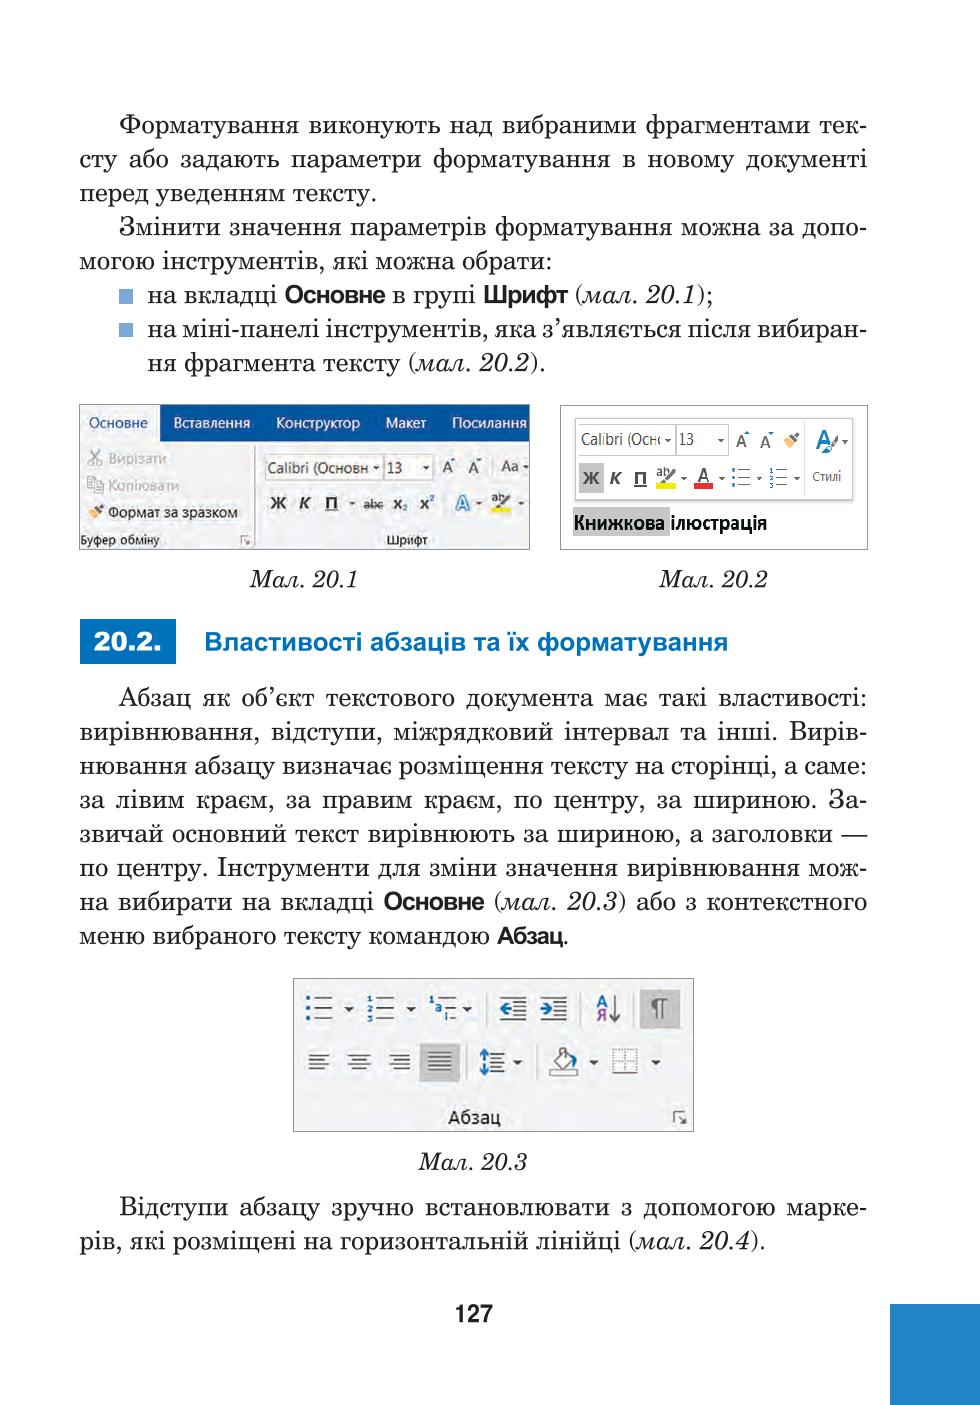
Task: Click decrease indent icon
Action: (x=512, y=1009)
